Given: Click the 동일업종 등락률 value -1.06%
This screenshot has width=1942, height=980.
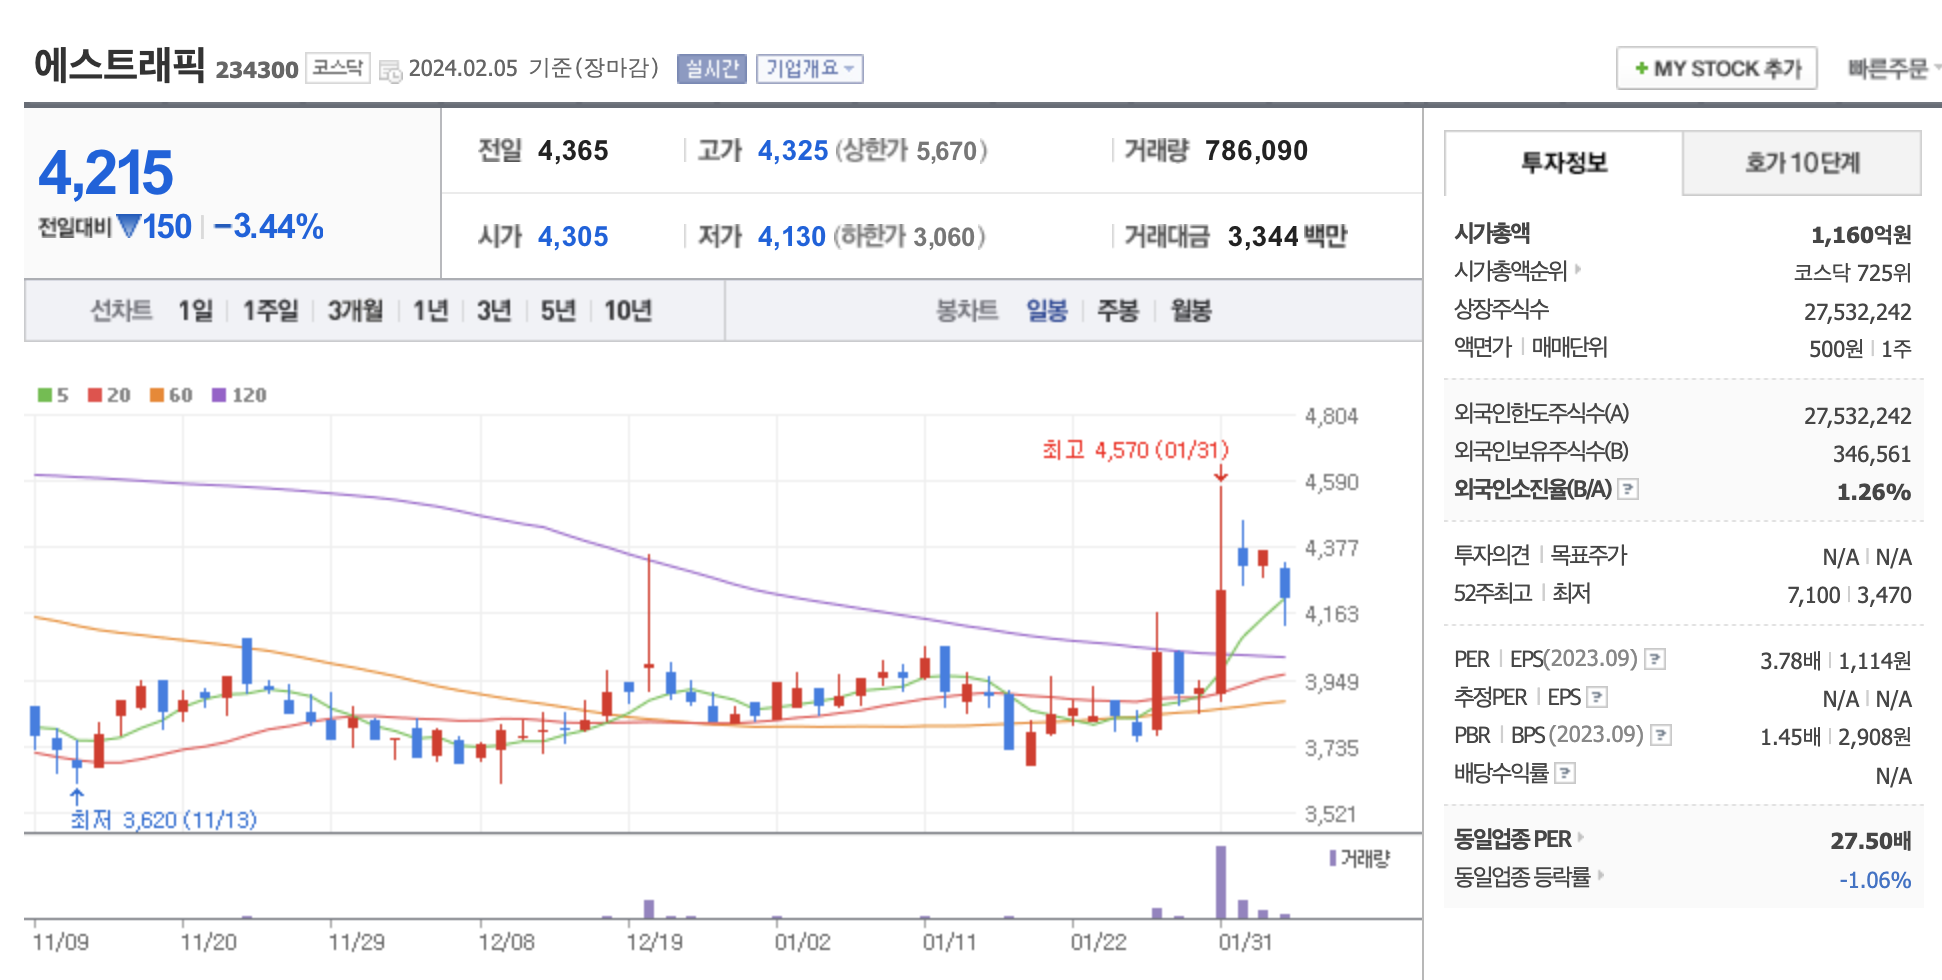Looking at the screenshot, I should 1875,880.
